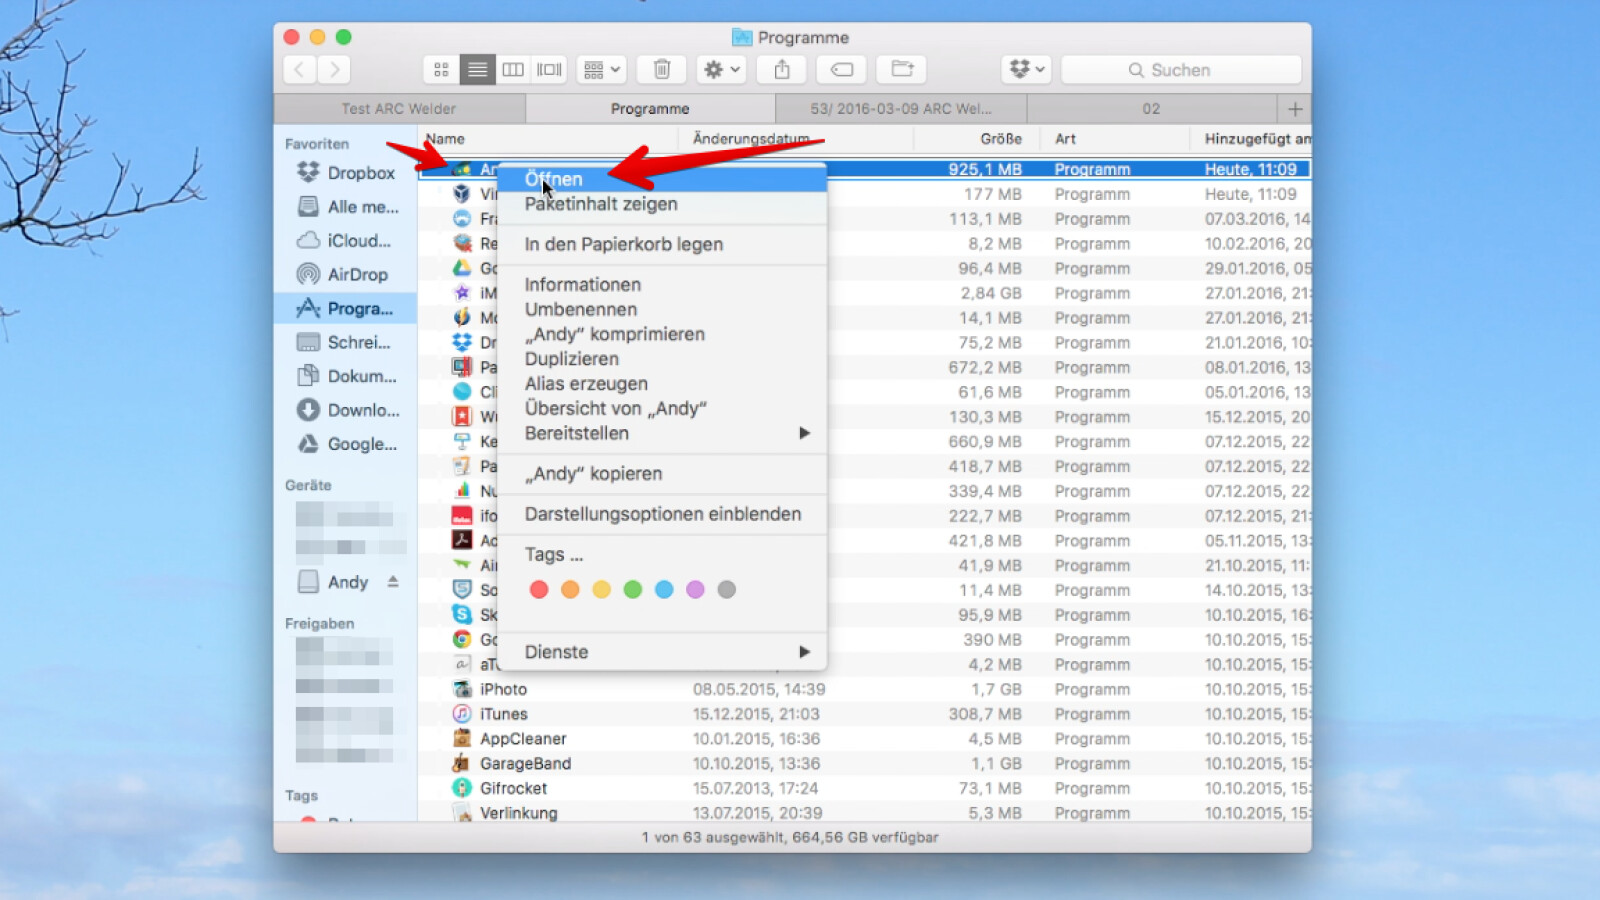Open the Trash icon in the toolbar
The image size is (1600, 900).
pyautogui.click(x=660, y=69)
